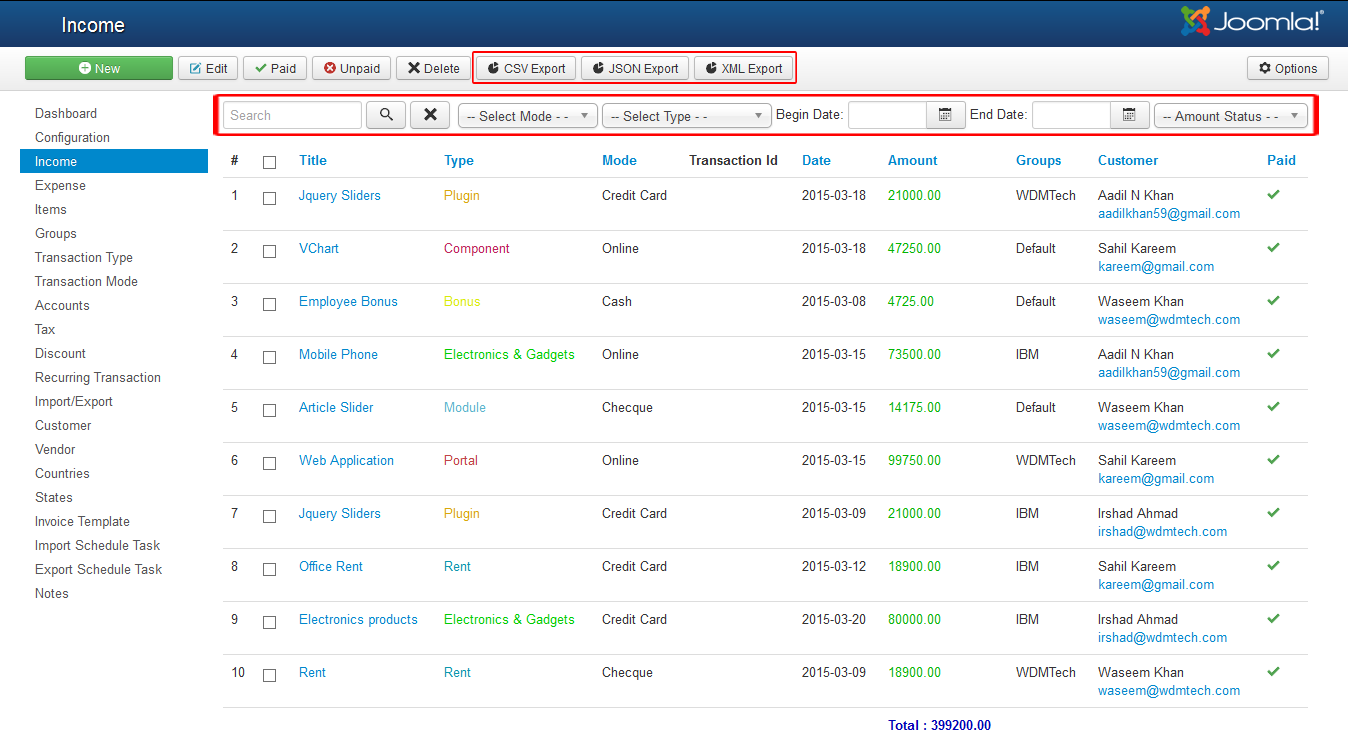The image size is (1348, 740).
Task: Open Export Schedule Task in the sidebar
Action: point(98,569)
